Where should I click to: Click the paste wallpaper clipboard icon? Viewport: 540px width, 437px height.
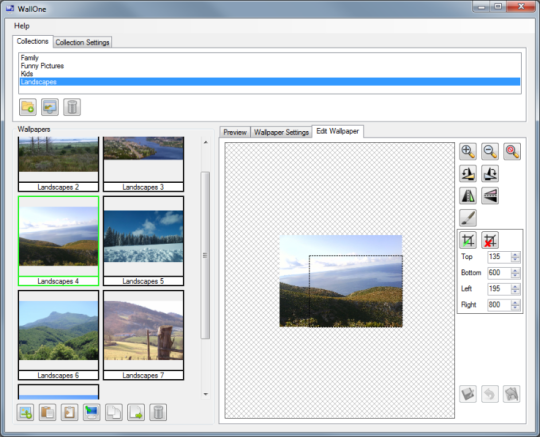click(x=47, y=412)
